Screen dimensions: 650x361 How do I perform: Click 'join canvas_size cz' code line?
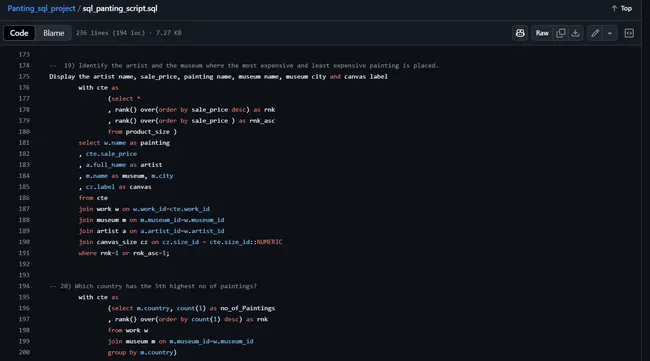click(x=180, y=242)
